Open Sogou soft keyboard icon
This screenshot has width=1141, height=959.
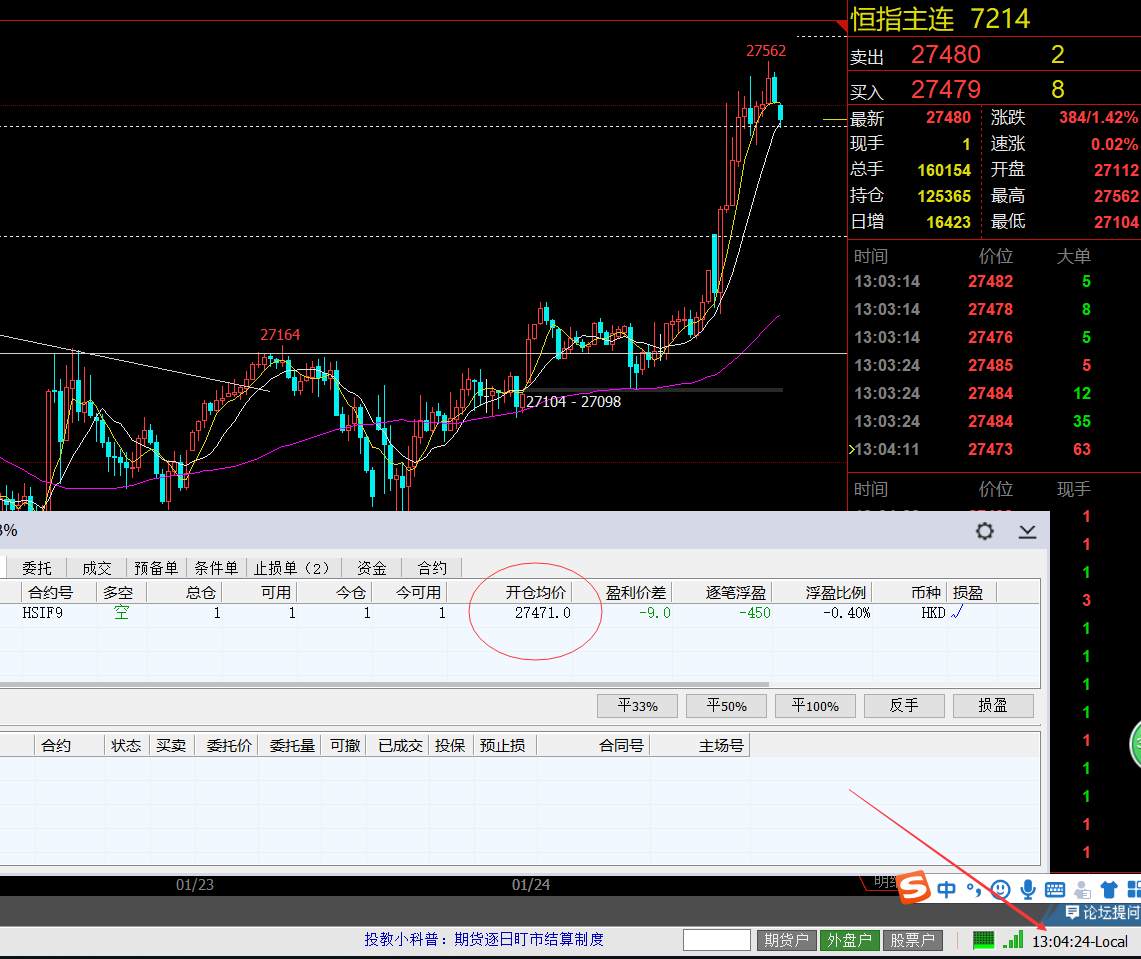click(x=1054, y=889)
